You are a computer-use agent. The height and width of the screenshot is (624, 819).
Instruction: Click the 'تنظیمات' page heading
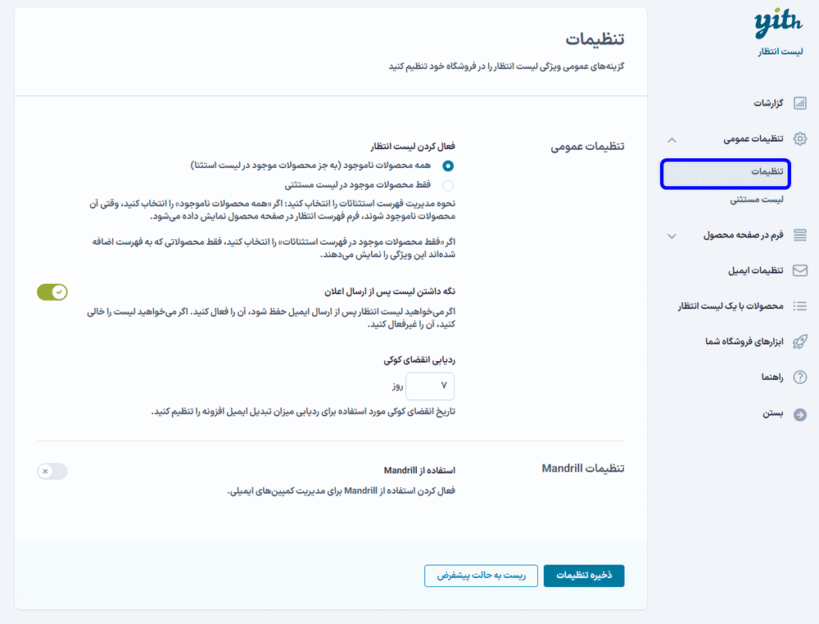click(x=594, y=39)
